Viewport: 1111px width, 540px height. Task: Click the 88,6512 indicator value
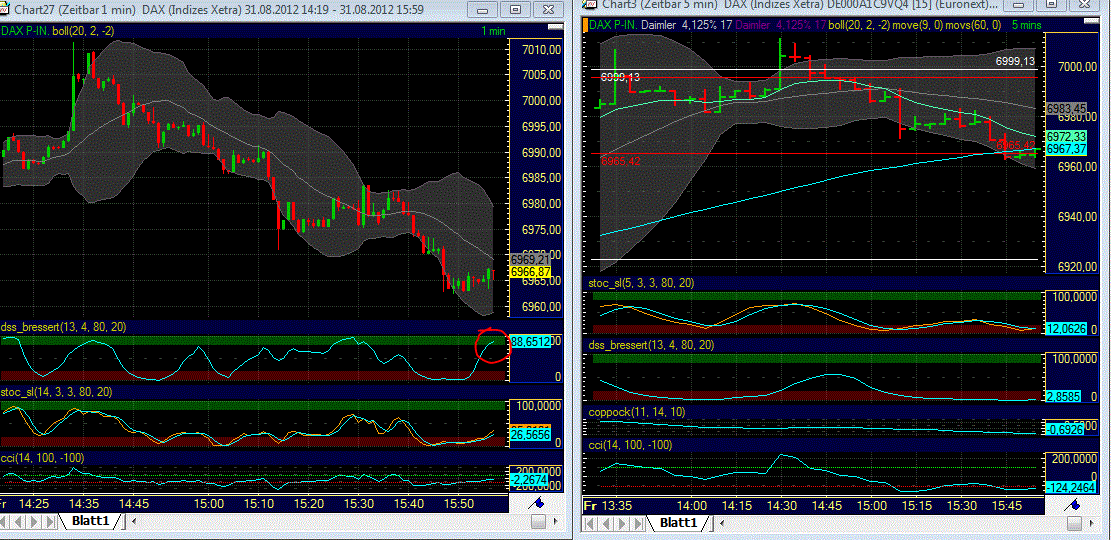(x=530, y=342)
